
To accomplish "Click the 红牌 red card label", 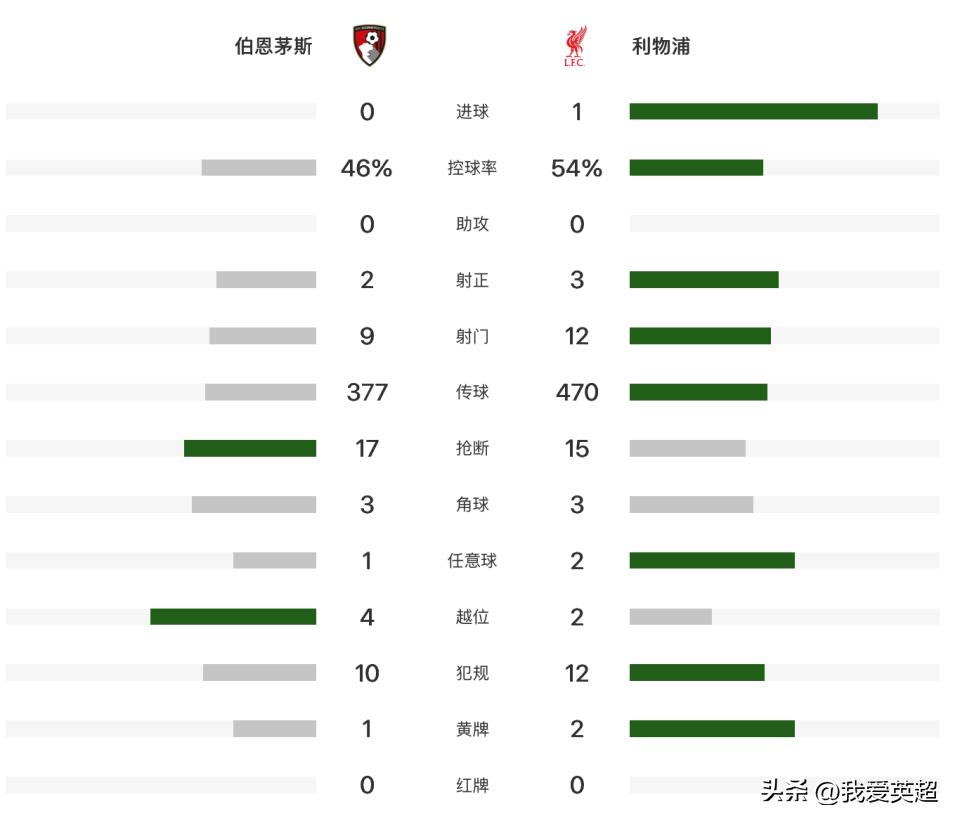I will 472,785.
